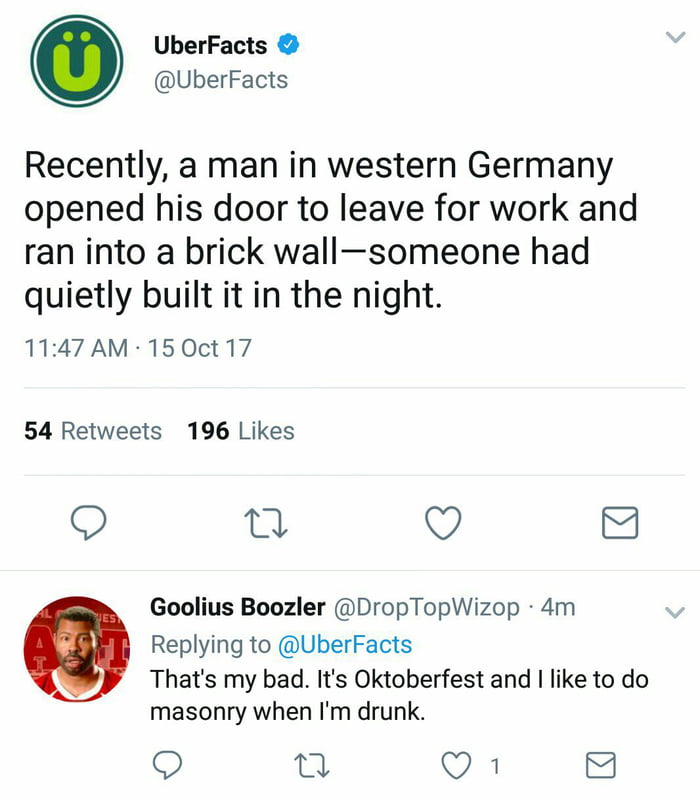Open the UberFacts display name
Viewport: 700px width, 798px height.
210,45
